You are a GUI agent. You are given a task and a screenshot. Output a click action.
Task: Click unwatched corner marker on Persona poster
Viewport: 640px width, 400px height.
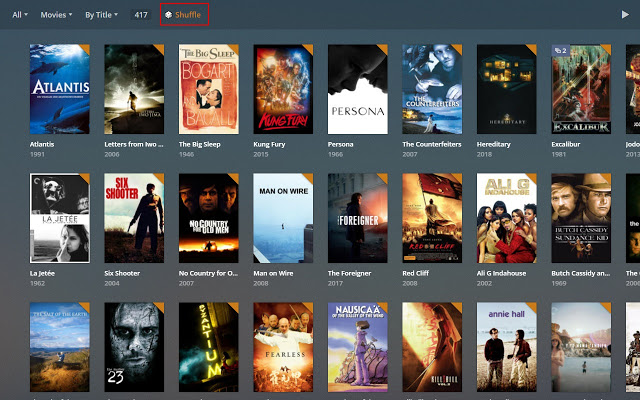coord(384,48)
